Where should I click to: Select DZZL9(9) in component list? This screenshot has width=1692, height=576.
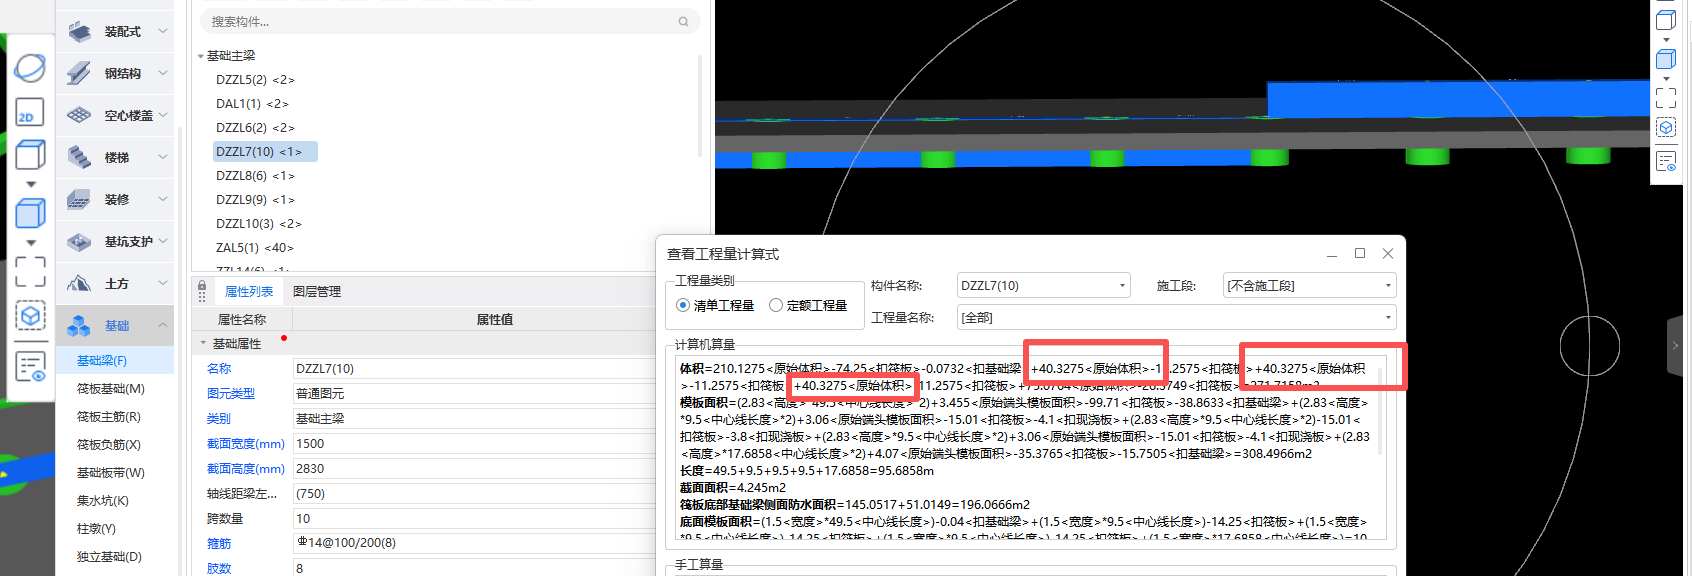click(x=255, y=200)
